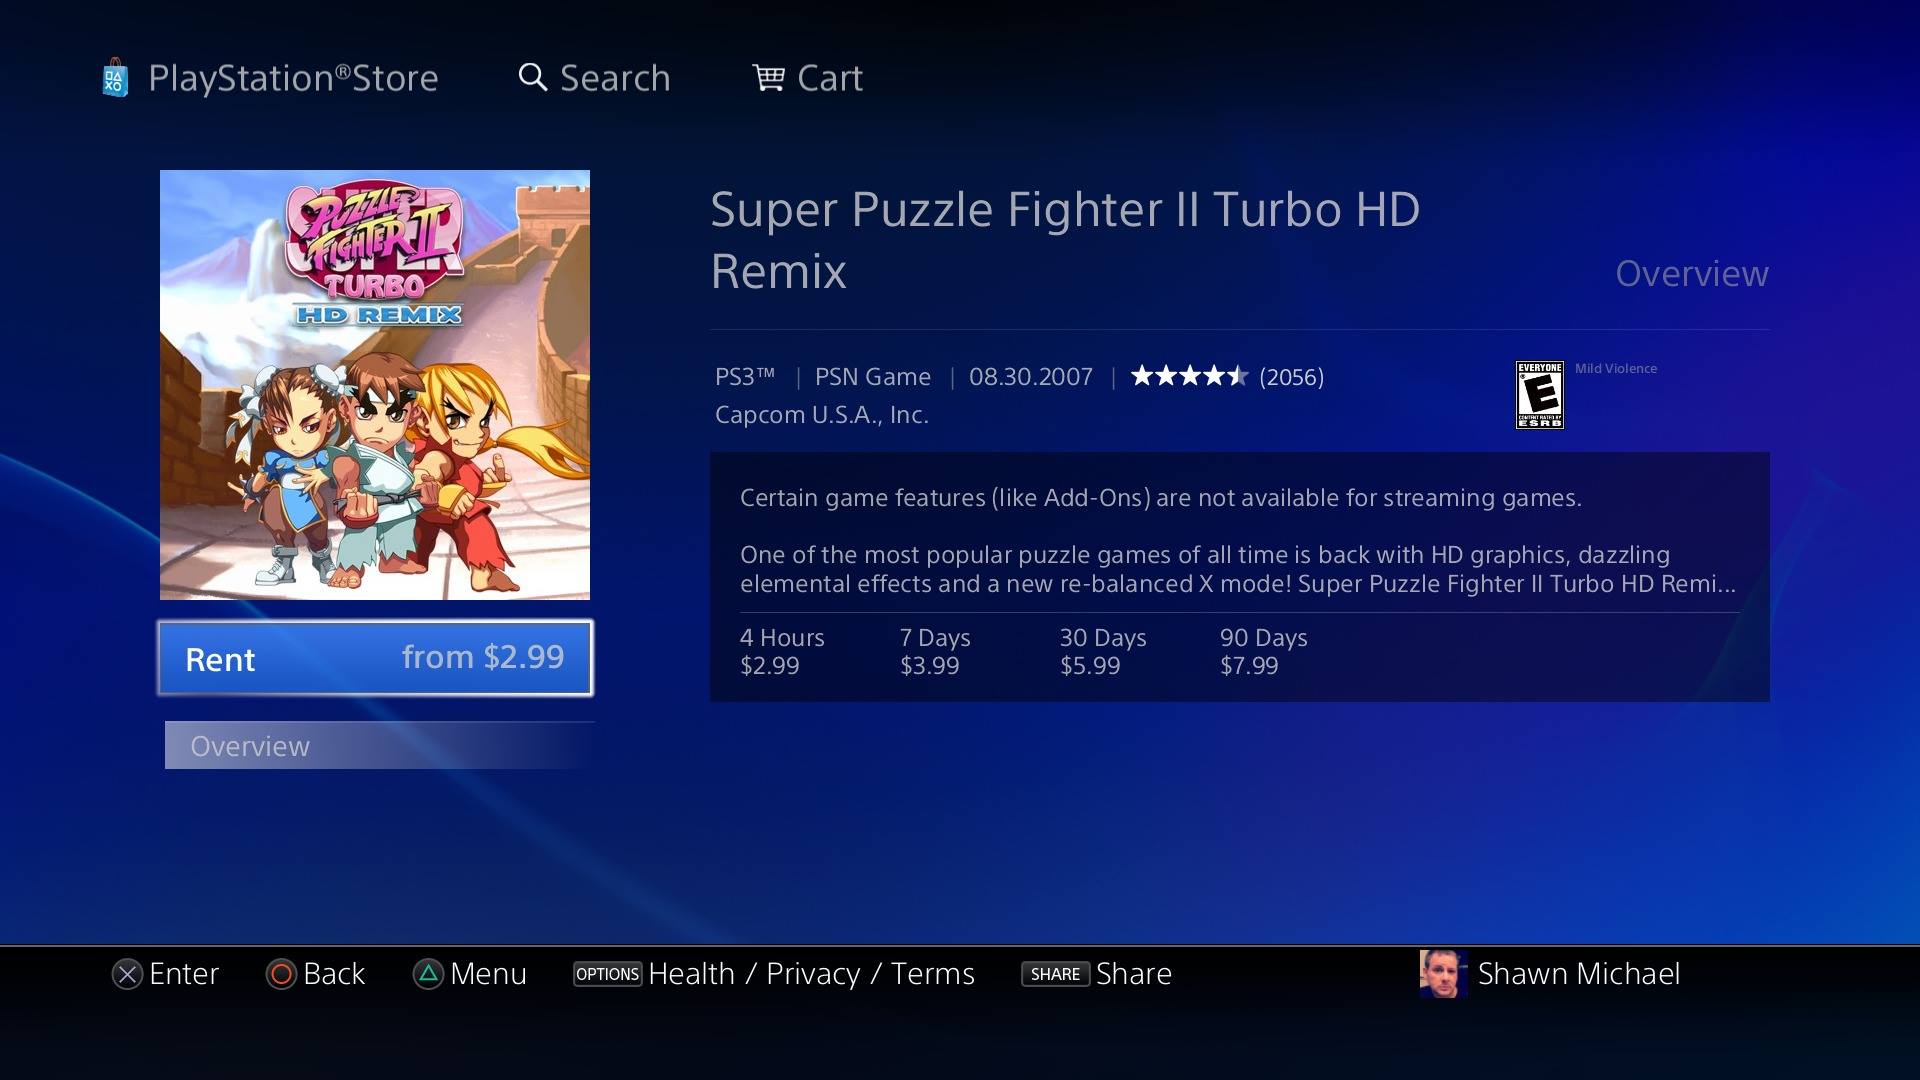The image size is (1920, 1080).
Task: Click the triangle button Menu icon
Action: (428, 974)
